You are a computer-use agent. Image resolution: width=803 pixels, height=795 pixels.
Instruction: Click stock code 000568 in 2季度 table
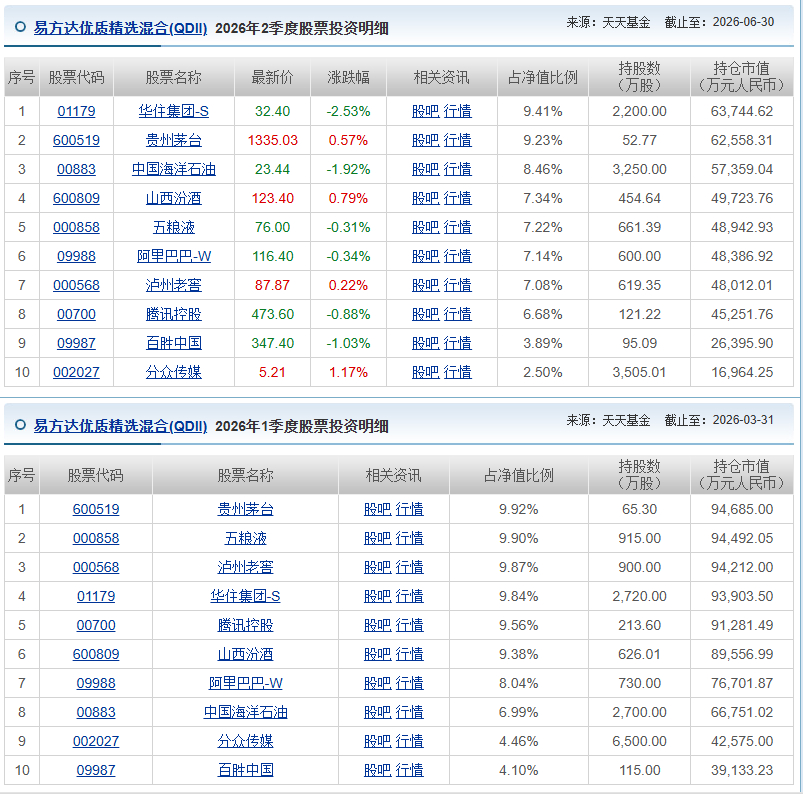click(76, 285)
